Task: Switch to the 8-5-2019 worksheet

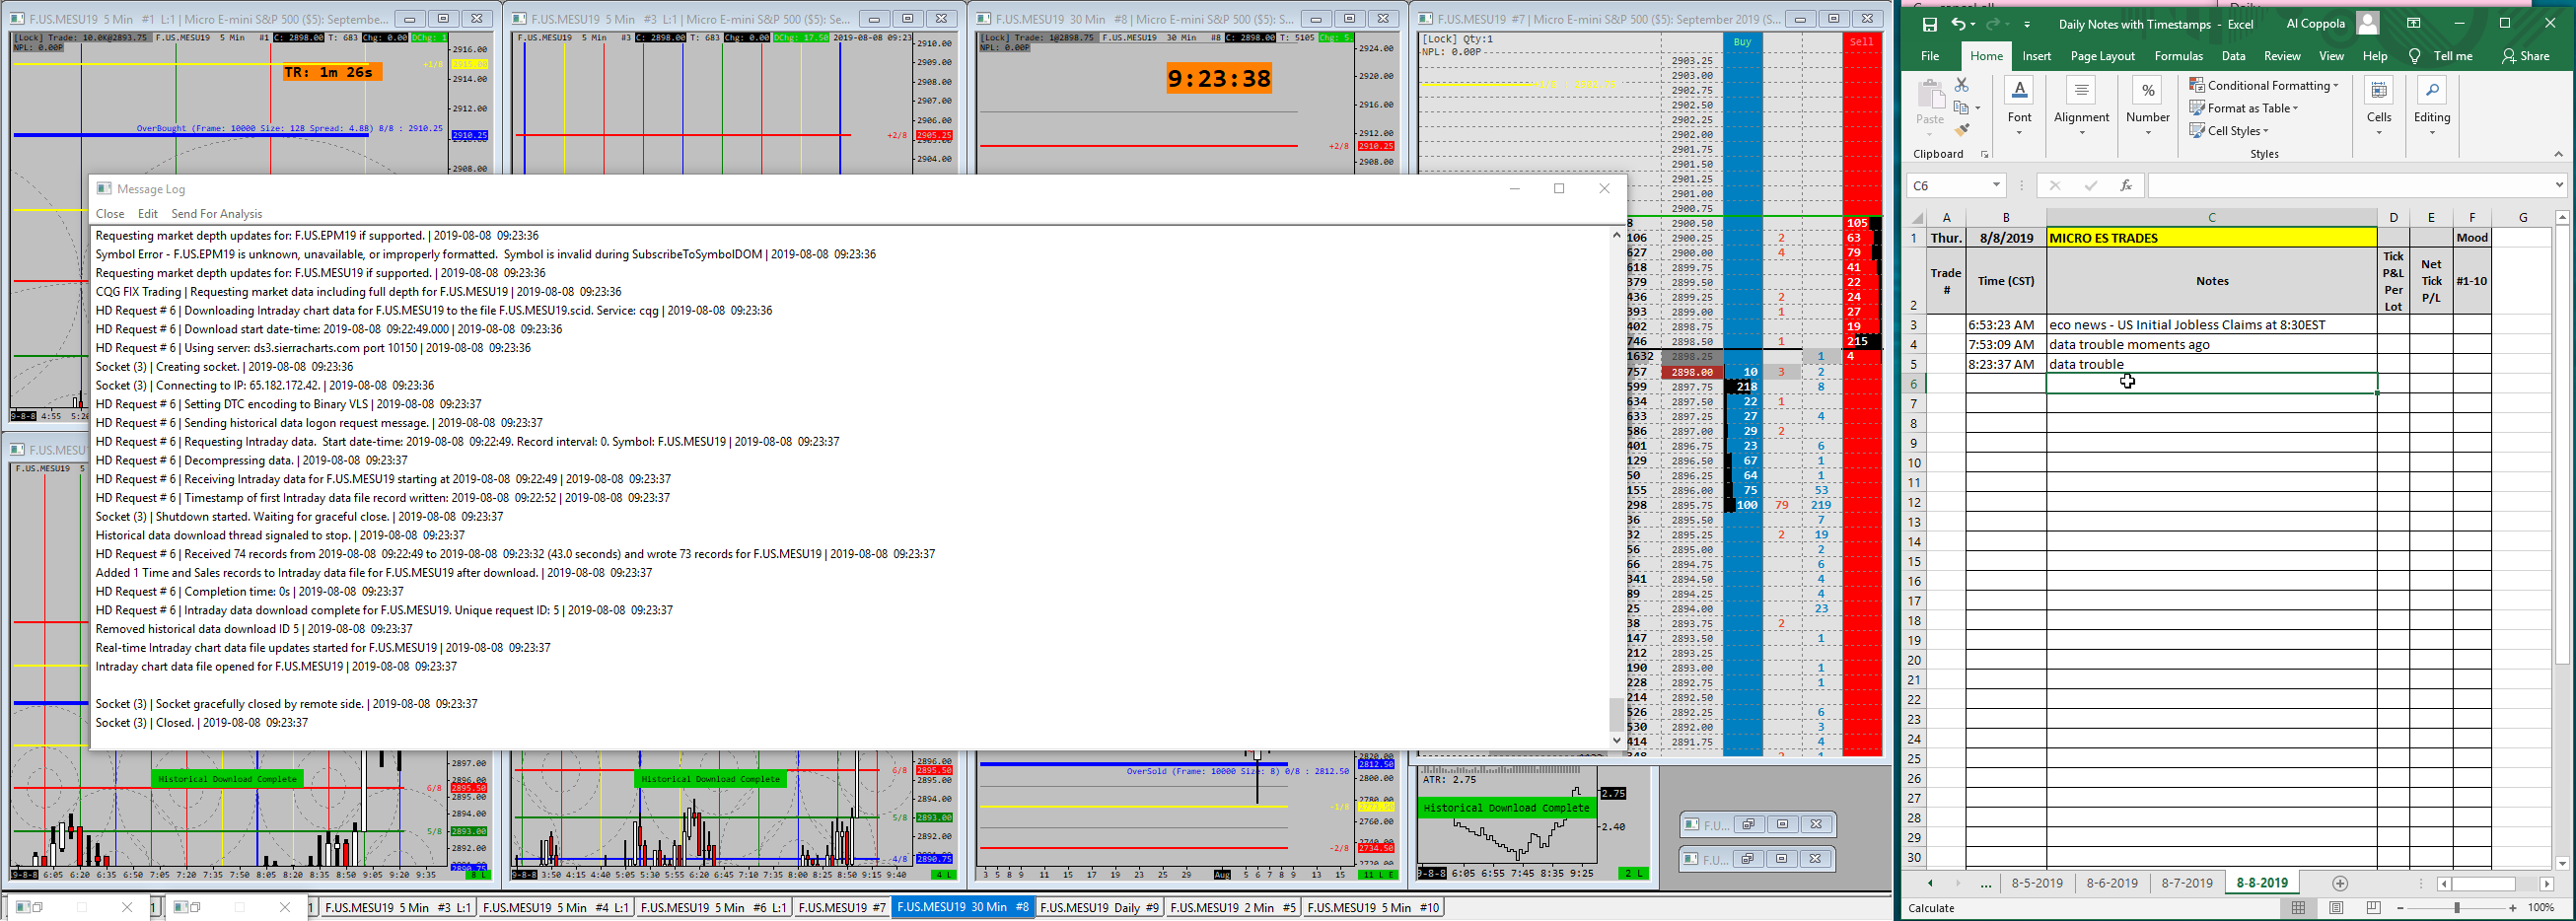Action: pos(2037,883)
